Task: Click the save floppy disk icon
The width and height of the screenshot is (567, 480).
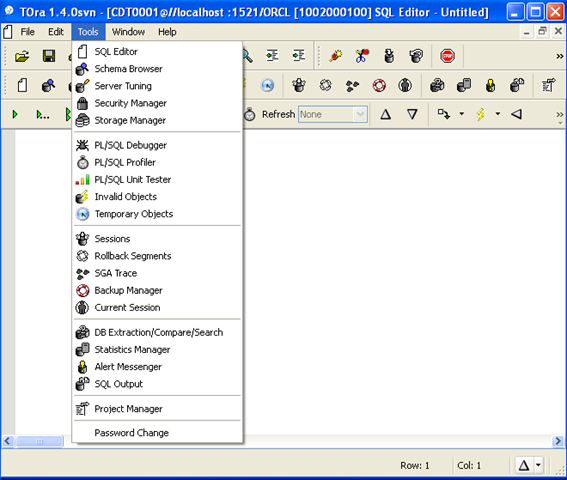Action: coord(49,56)
